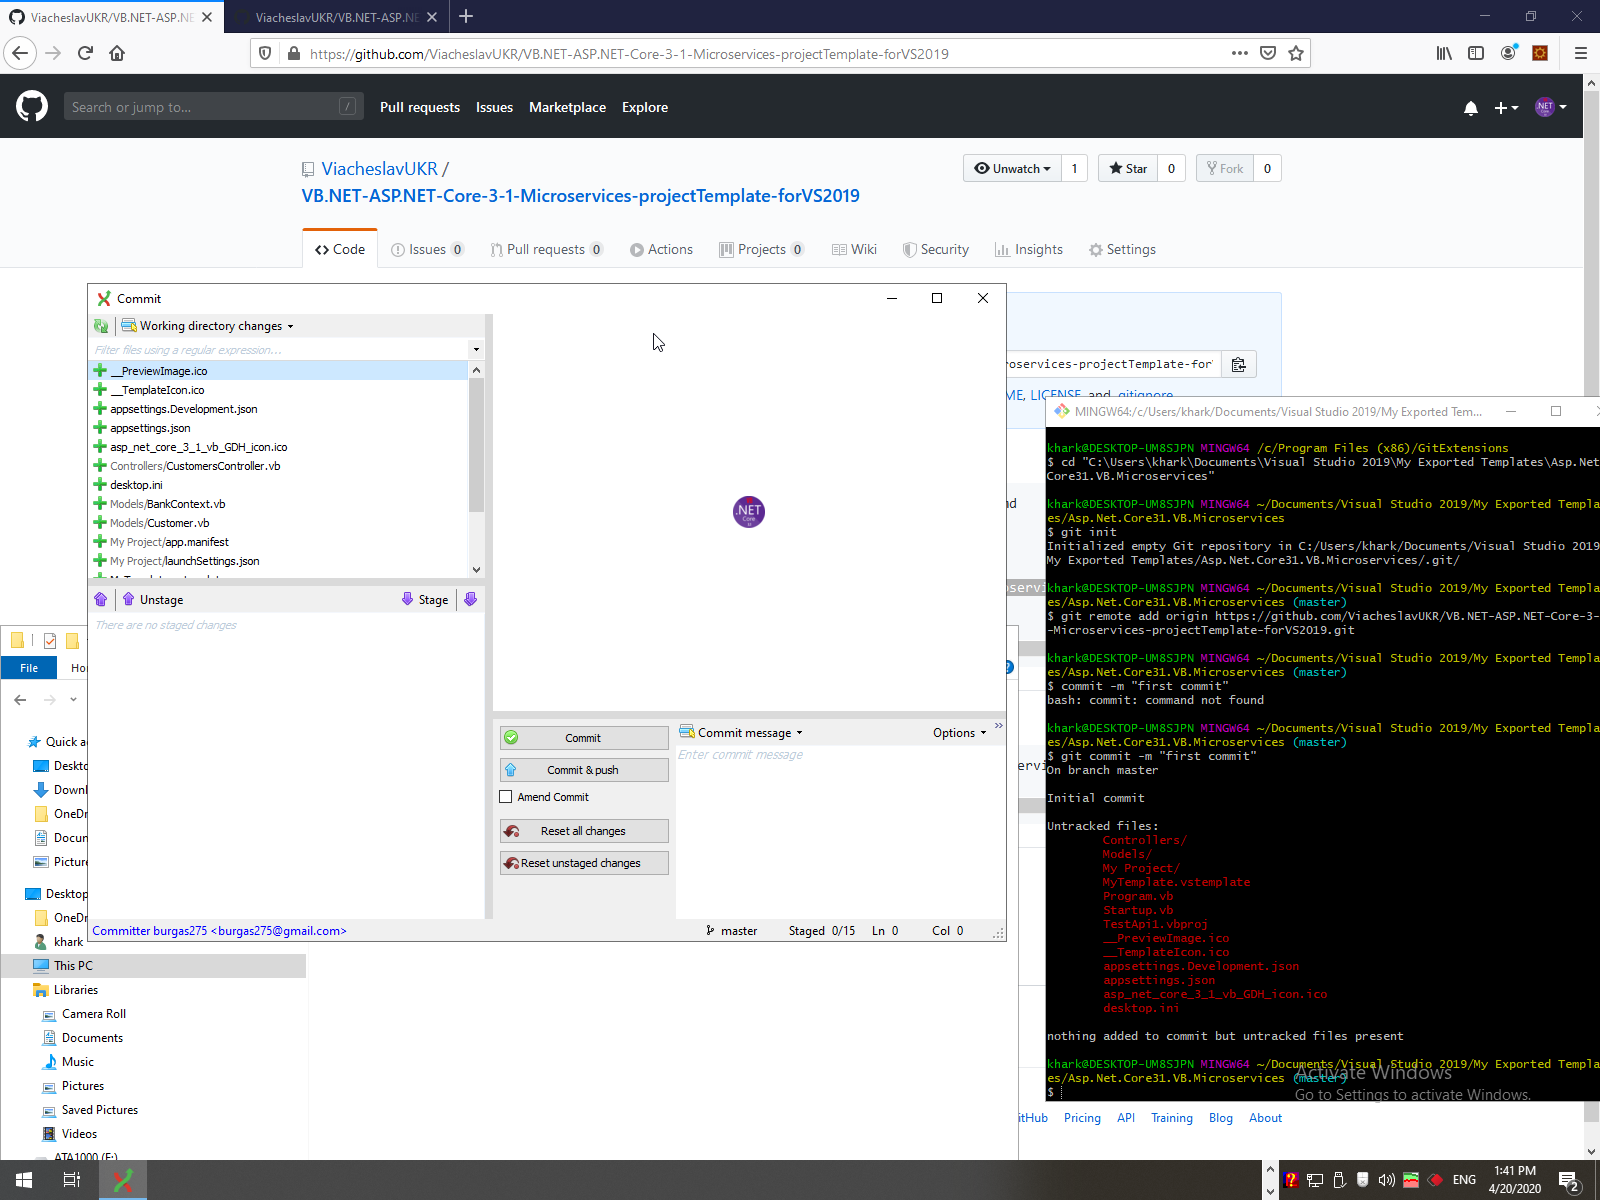1600x1200 pixels.
Task: Reload the page in Firefox
Action: click(x=85, y=53)
